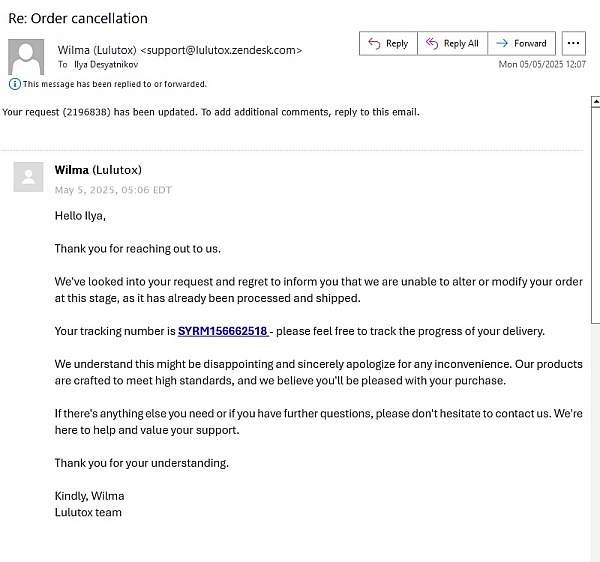Open the more actions ellipsis menu

pos(574,44)
